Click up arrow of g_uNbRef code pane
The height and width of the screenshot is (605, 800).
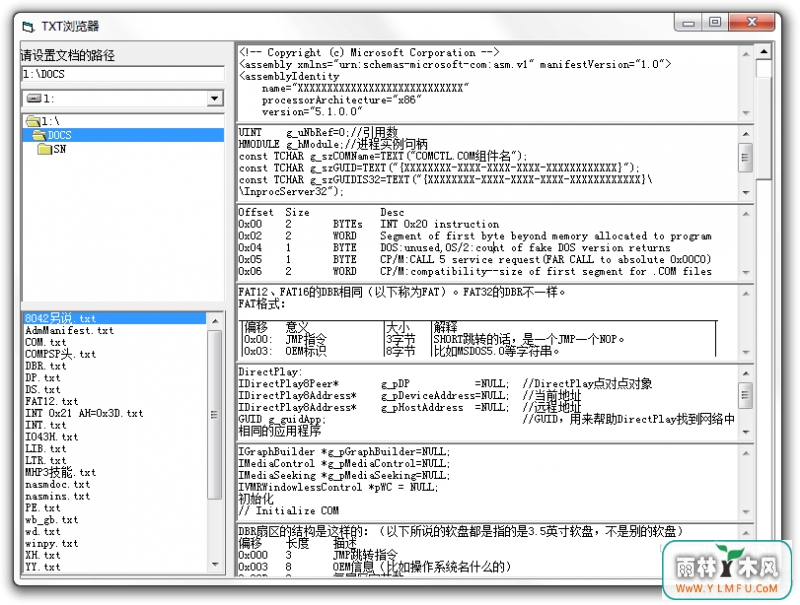click(x=746, y=134)
